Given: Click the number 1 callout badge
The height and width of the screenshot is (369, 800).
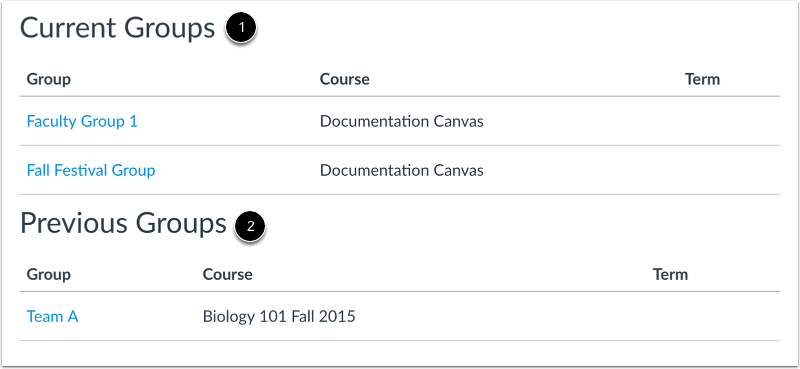Looking at the screenshot, I should point(240,28).
